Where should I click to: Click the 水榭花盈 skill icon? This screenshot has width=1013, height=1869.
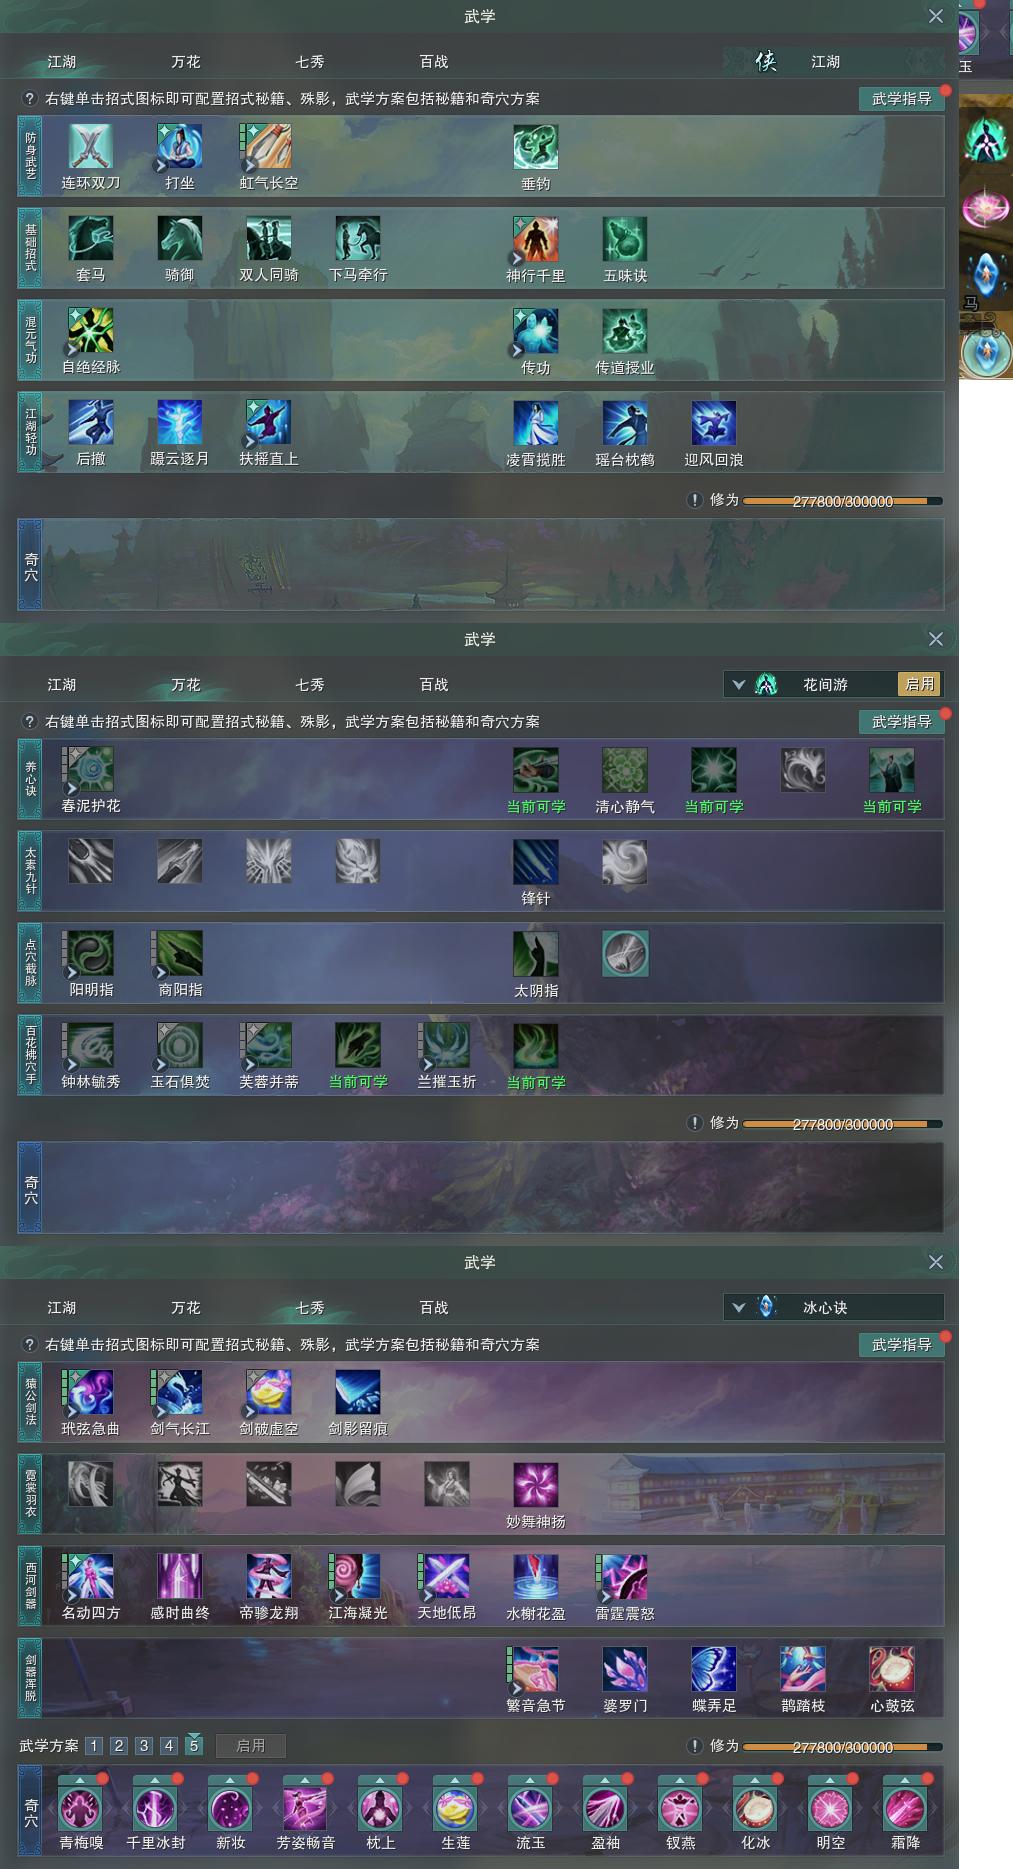536,1577
